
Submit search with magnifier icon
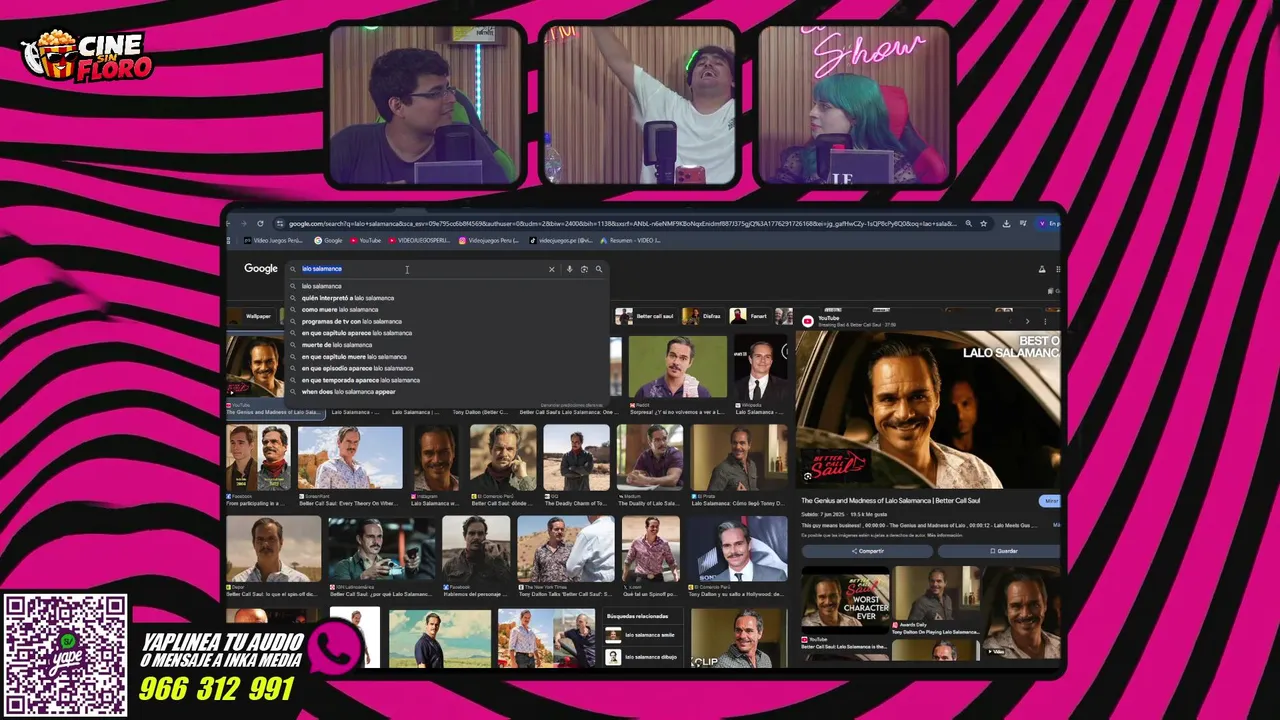tap(599, 269)
